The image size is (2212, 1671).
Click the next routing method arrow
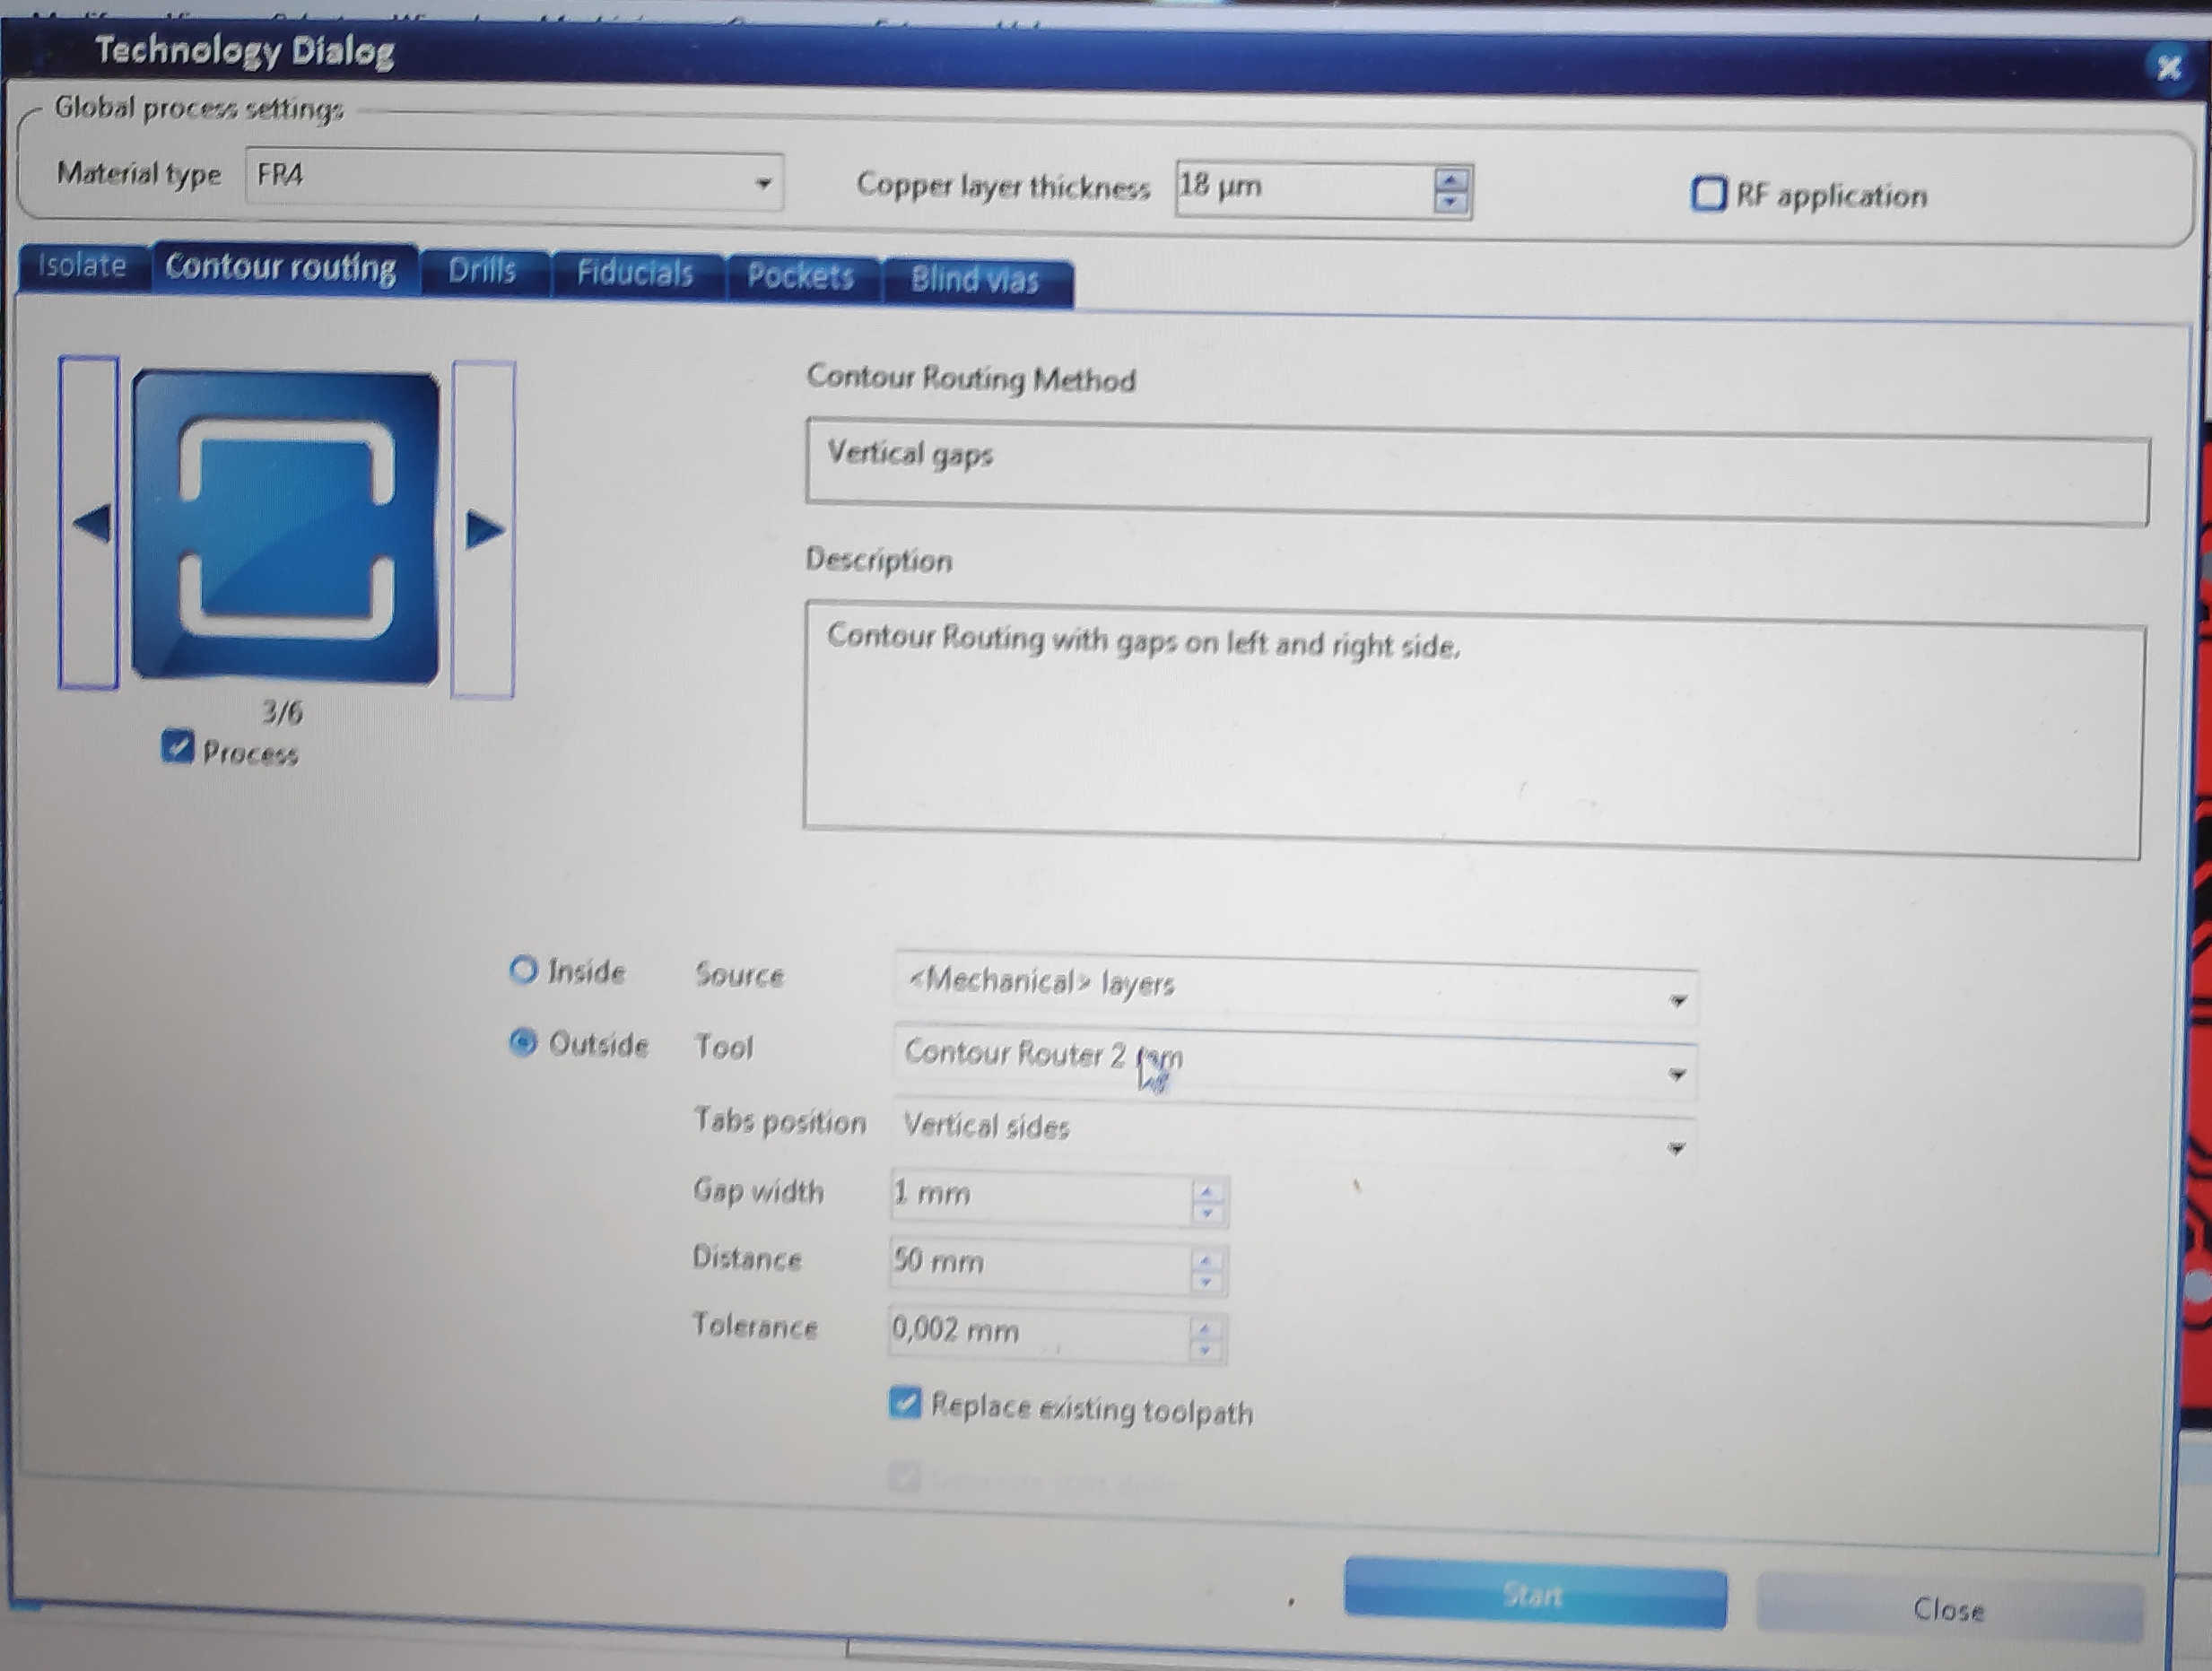pyautogui.click(x=484, y=529)
